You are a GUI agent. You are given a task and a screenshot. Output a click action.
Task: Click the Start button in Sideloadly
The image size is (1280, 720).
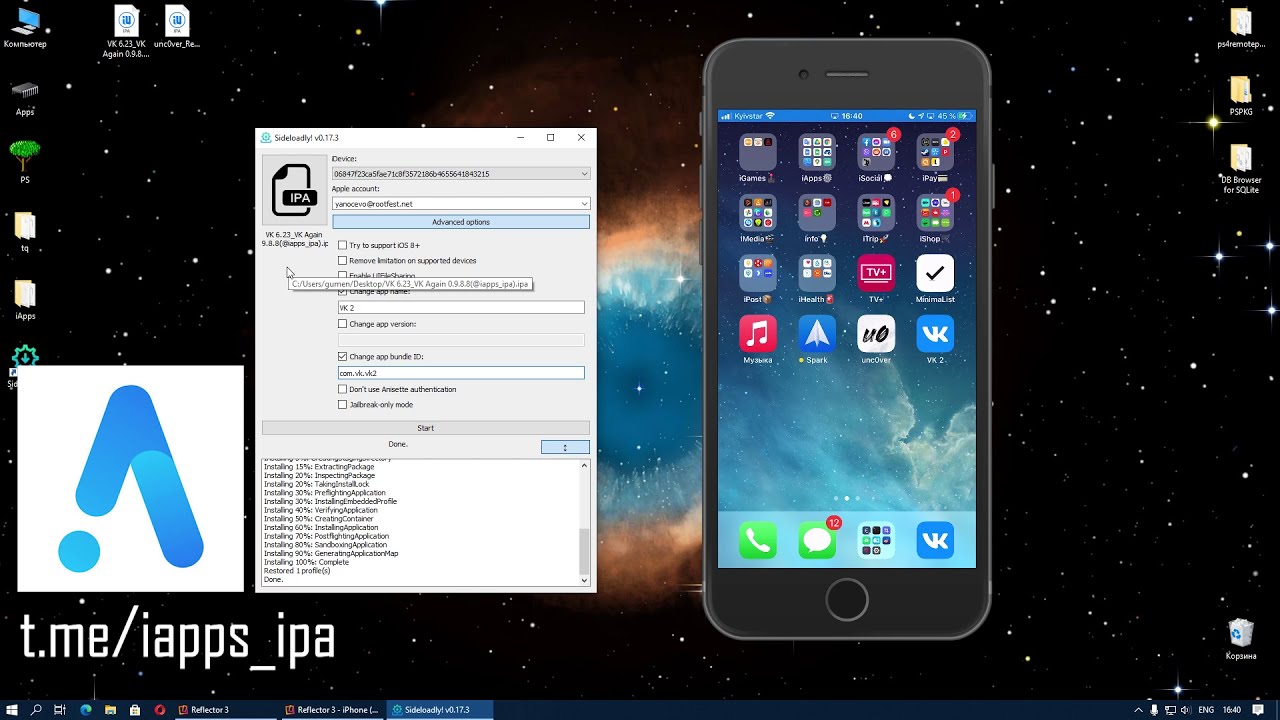click(x=426, y=428)
